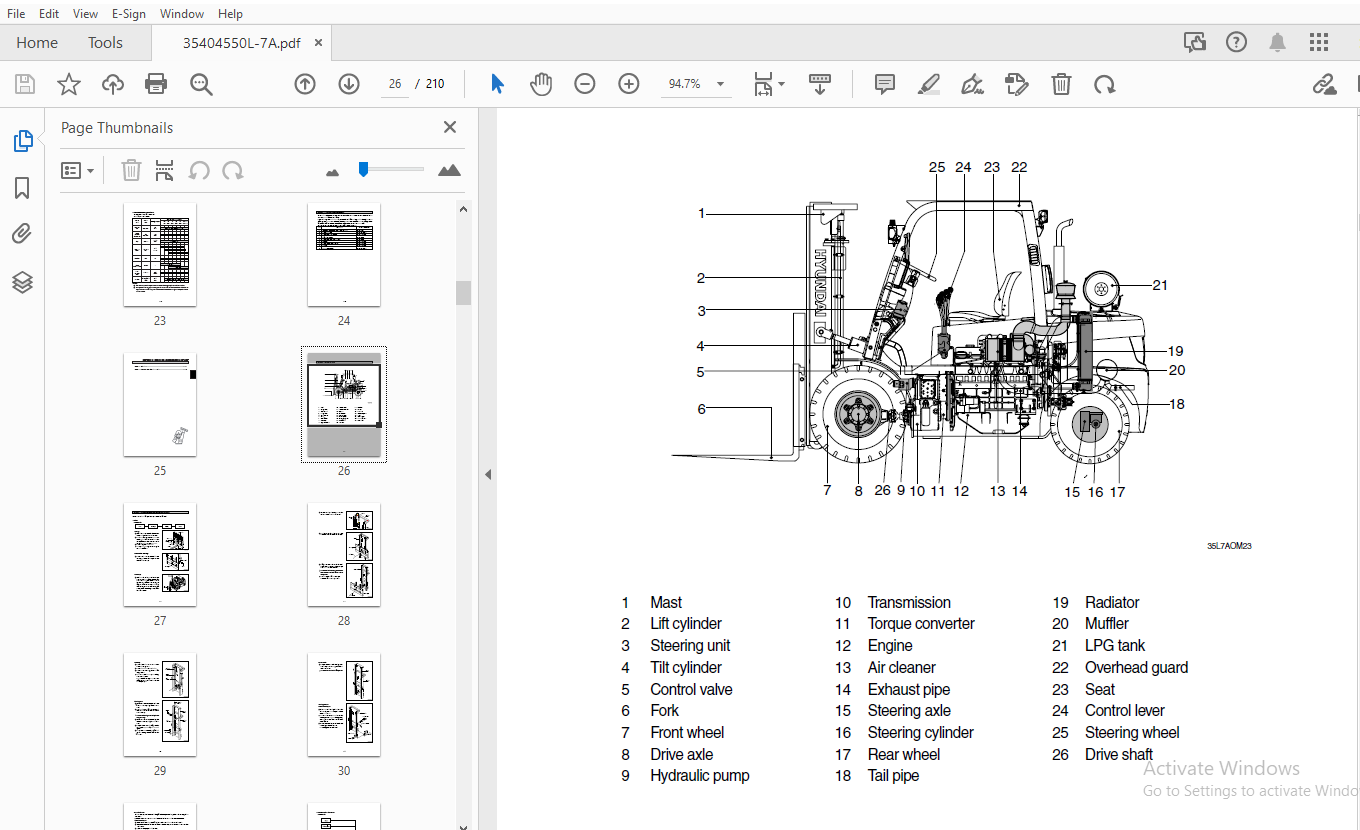Screen dimensions: 1360x830
Task: Delete the selected thumbnail pages
Action: coord(131,171)
